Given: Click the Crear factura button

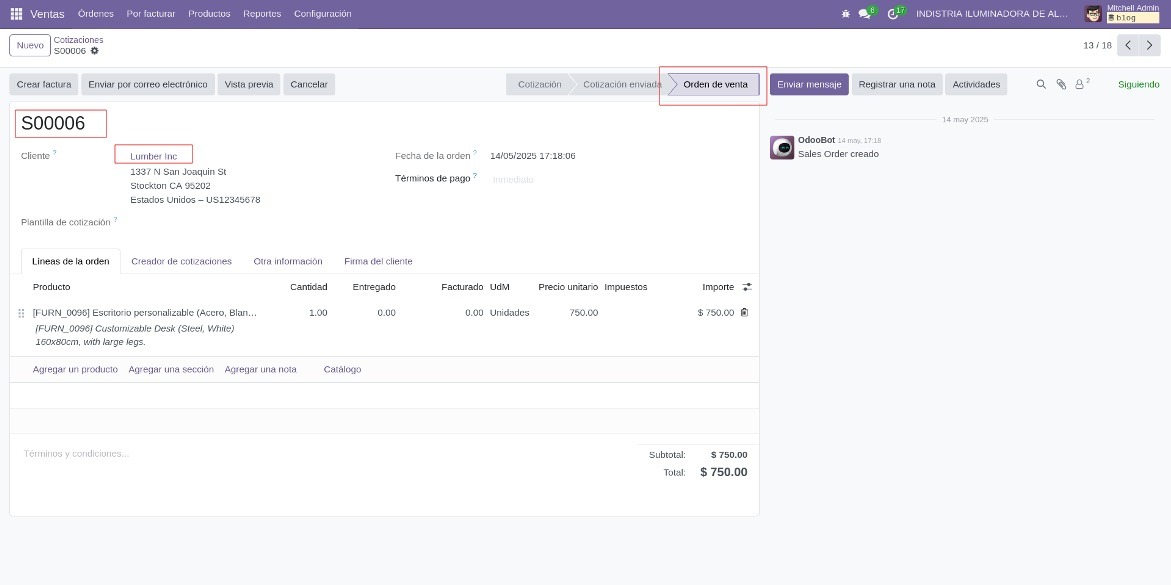Looking at the screenshot, I should click(44, 84).
